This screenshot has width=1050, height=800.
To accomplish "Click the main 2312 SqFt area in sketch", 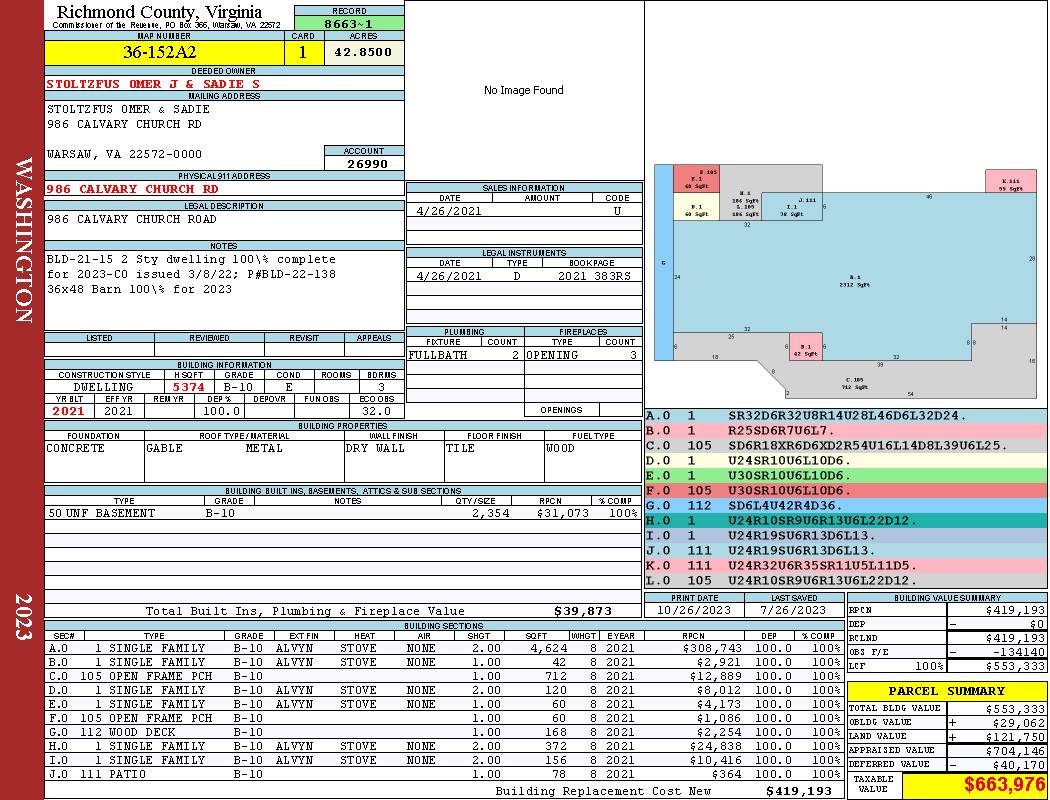I will click(x=854, y=281).
